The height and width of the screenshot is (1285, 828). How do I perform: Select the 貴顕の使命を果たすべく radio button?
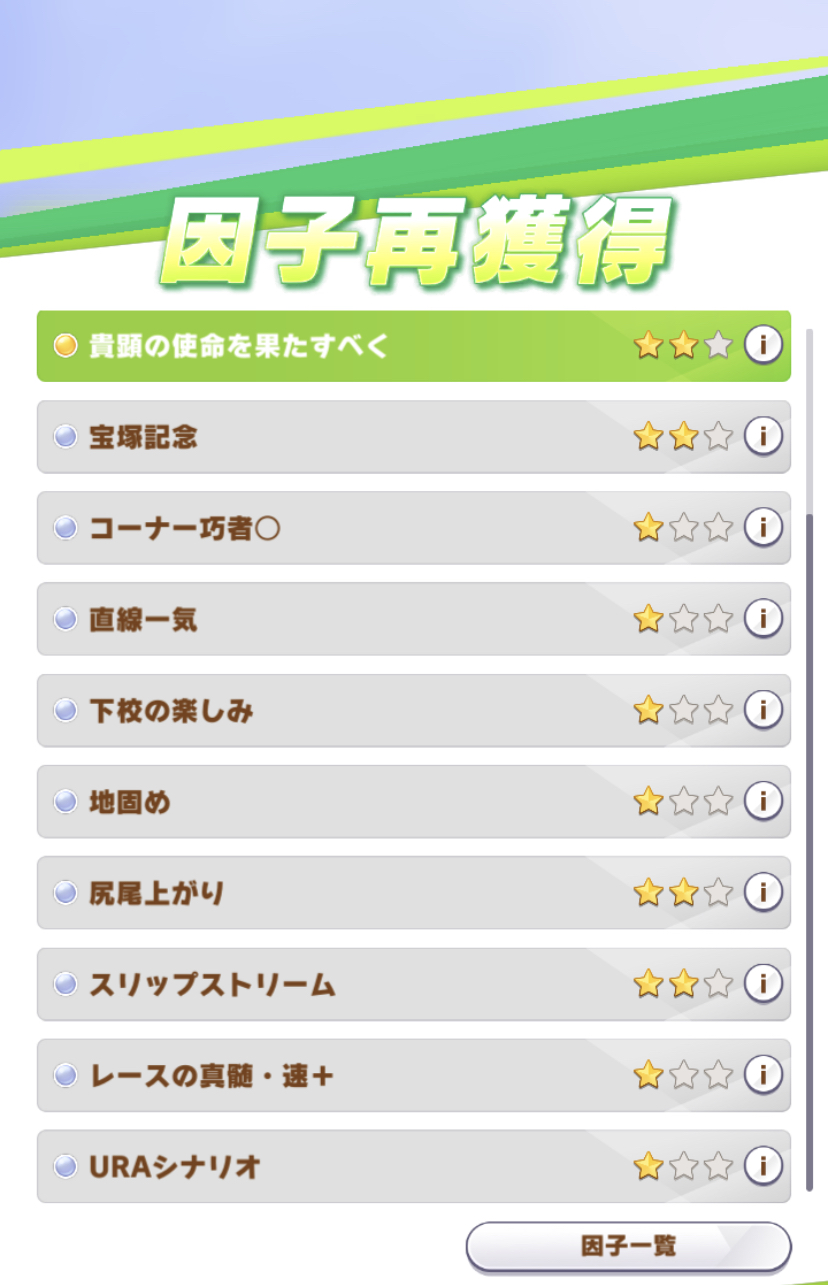65,346
